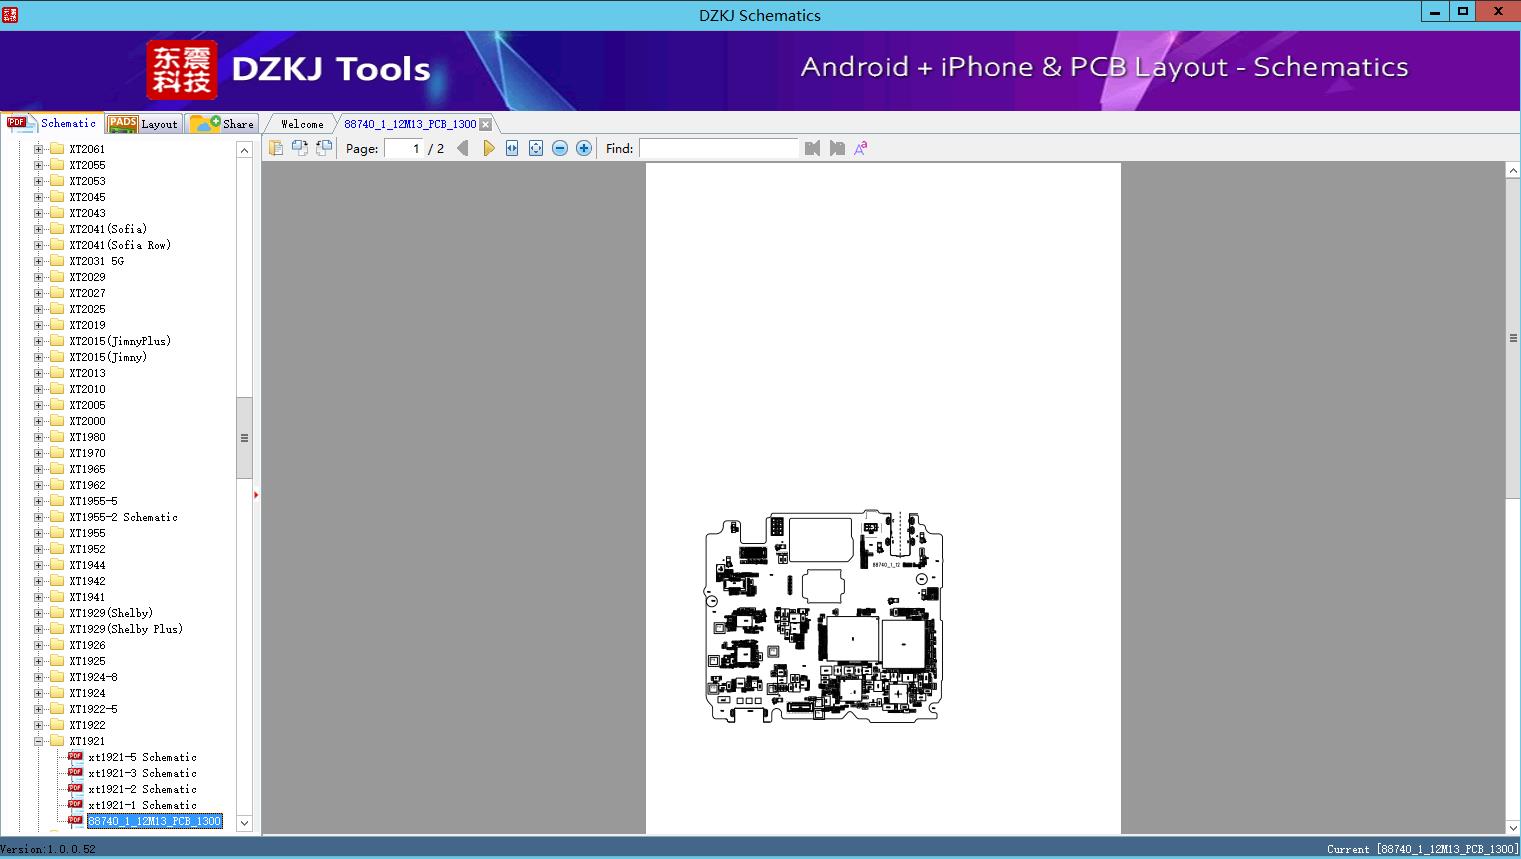
Task: Select the XT2045 folder
Action: (x=87, y=197)
